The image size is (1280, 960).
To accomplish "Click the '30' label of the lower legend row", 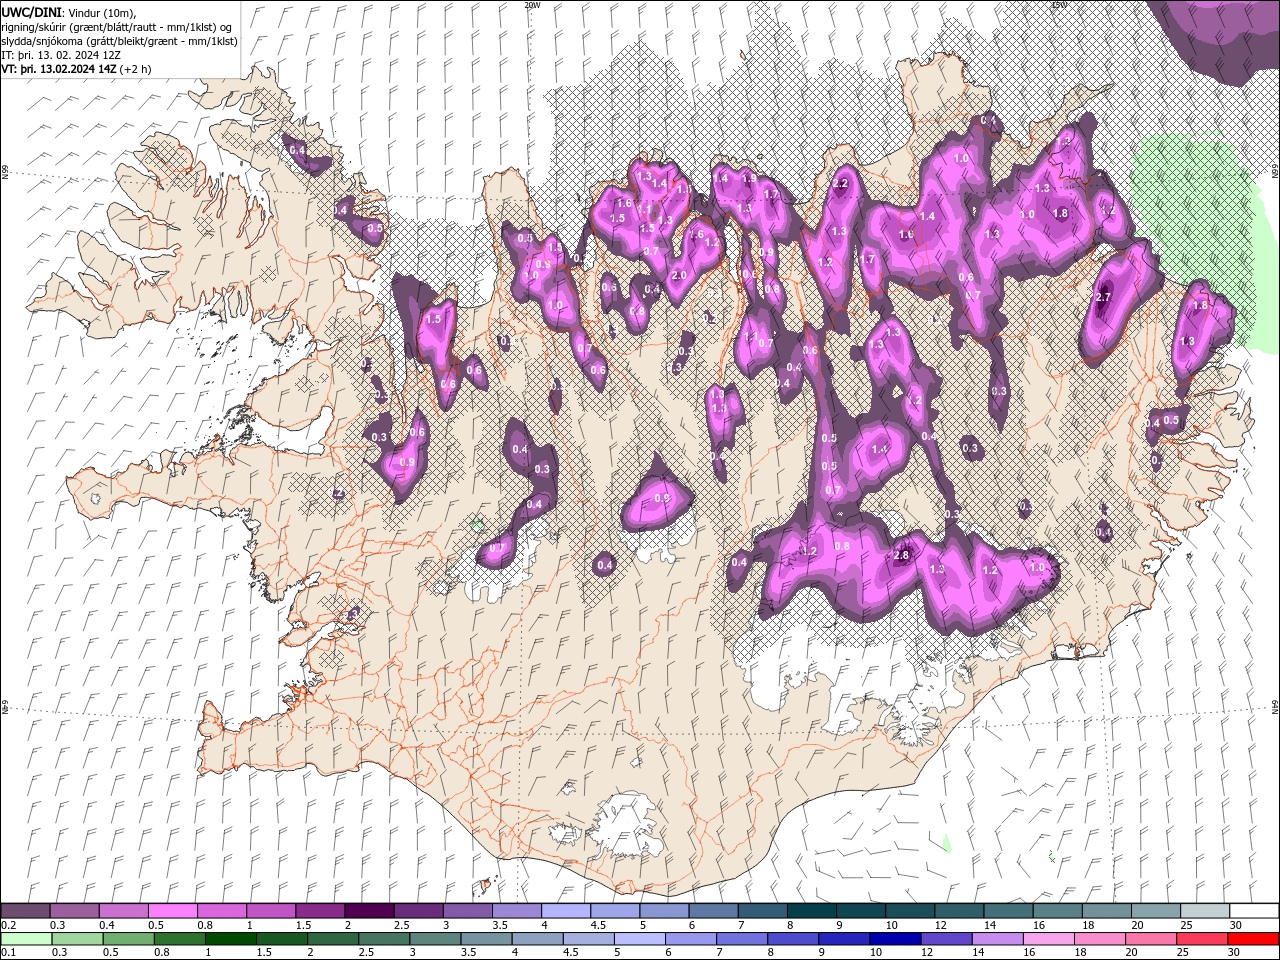I will click(1233, 953).
